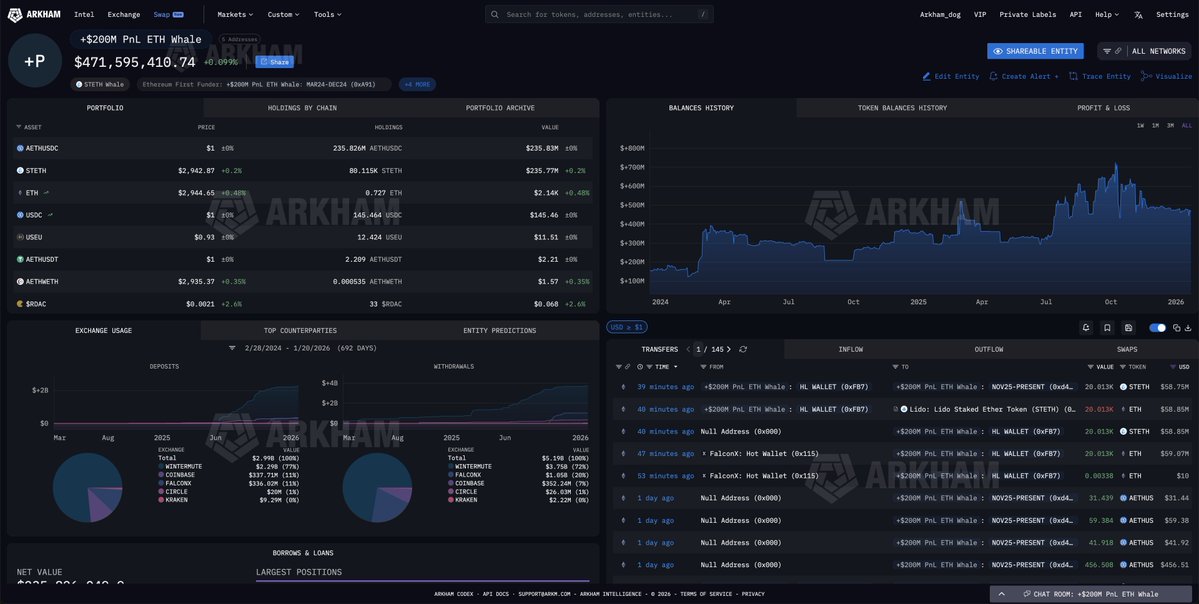
Task: Toggle the blue switch above transfers table
Action: tap(1157, 327)
